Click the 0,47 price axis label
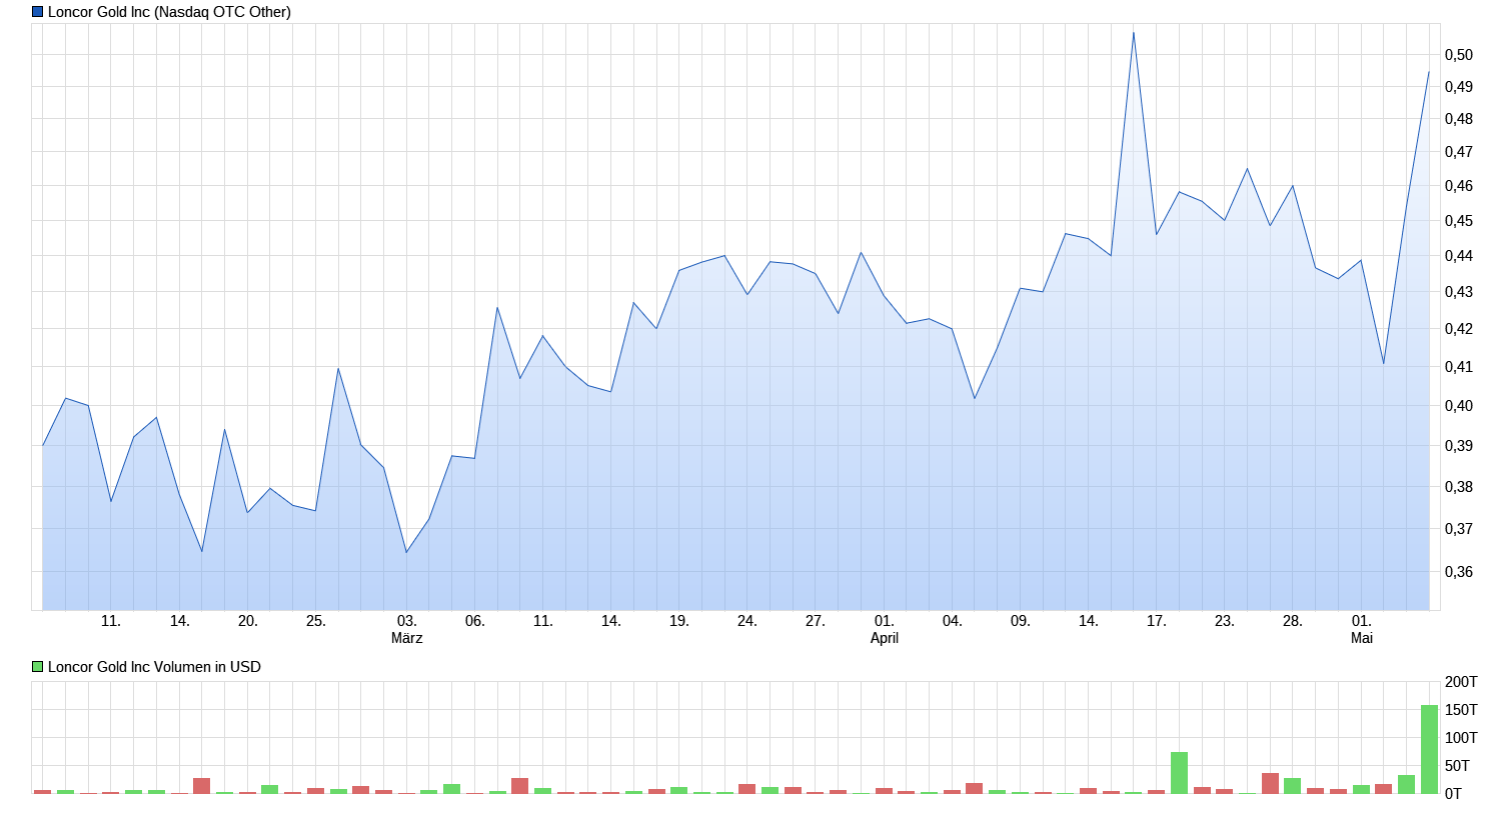 click(1459, 152)
